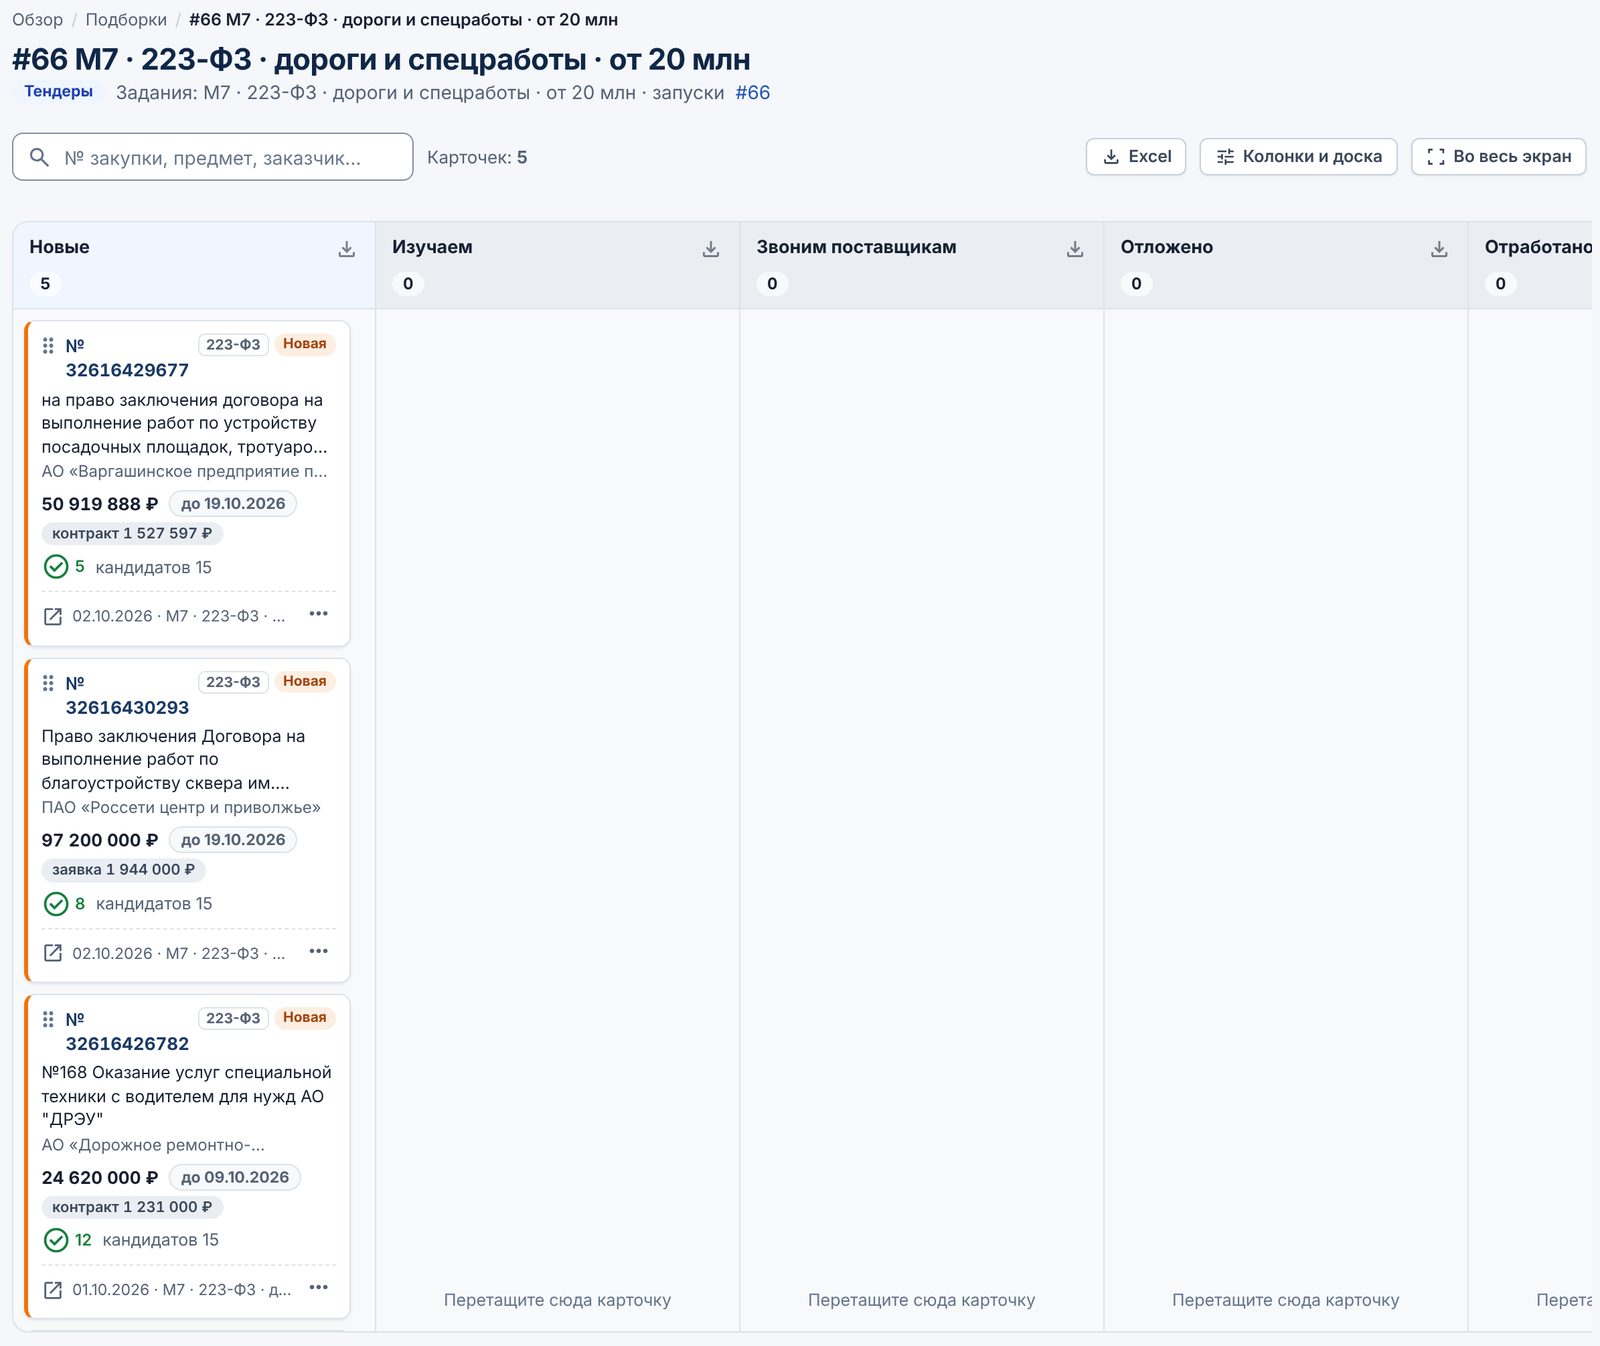Download the Новые column cards
1600x1346 pixels.
(x=347, y=249)
